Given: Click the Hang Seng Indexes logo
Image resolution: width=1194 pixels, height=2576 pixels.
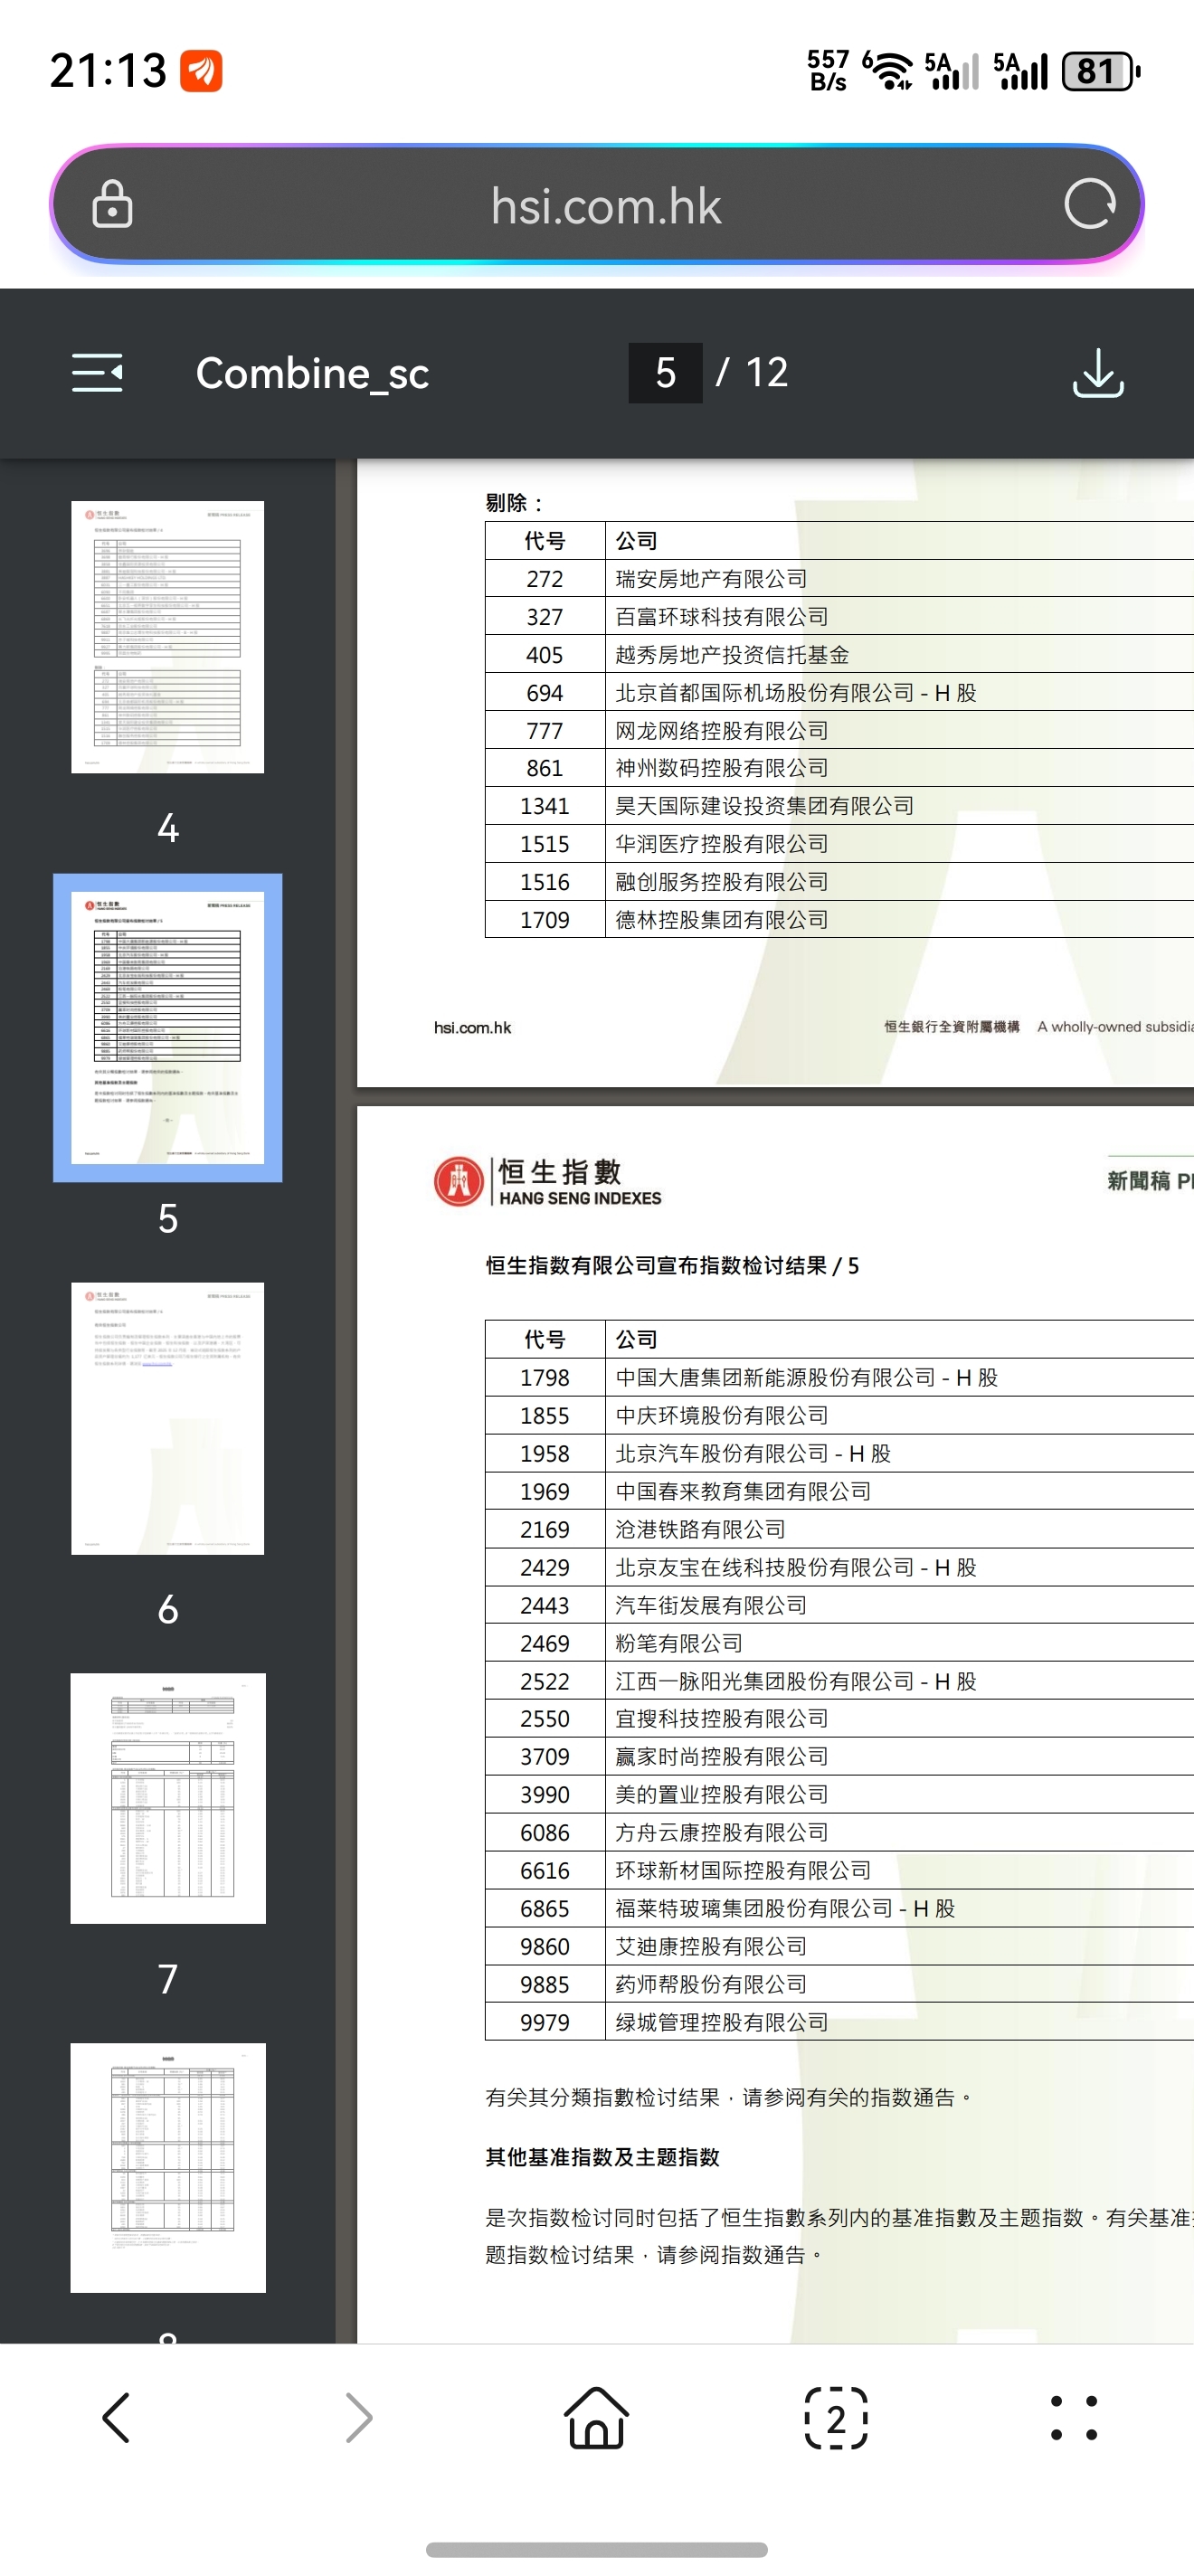Looking at the screenshot, I should [548, 1181].
